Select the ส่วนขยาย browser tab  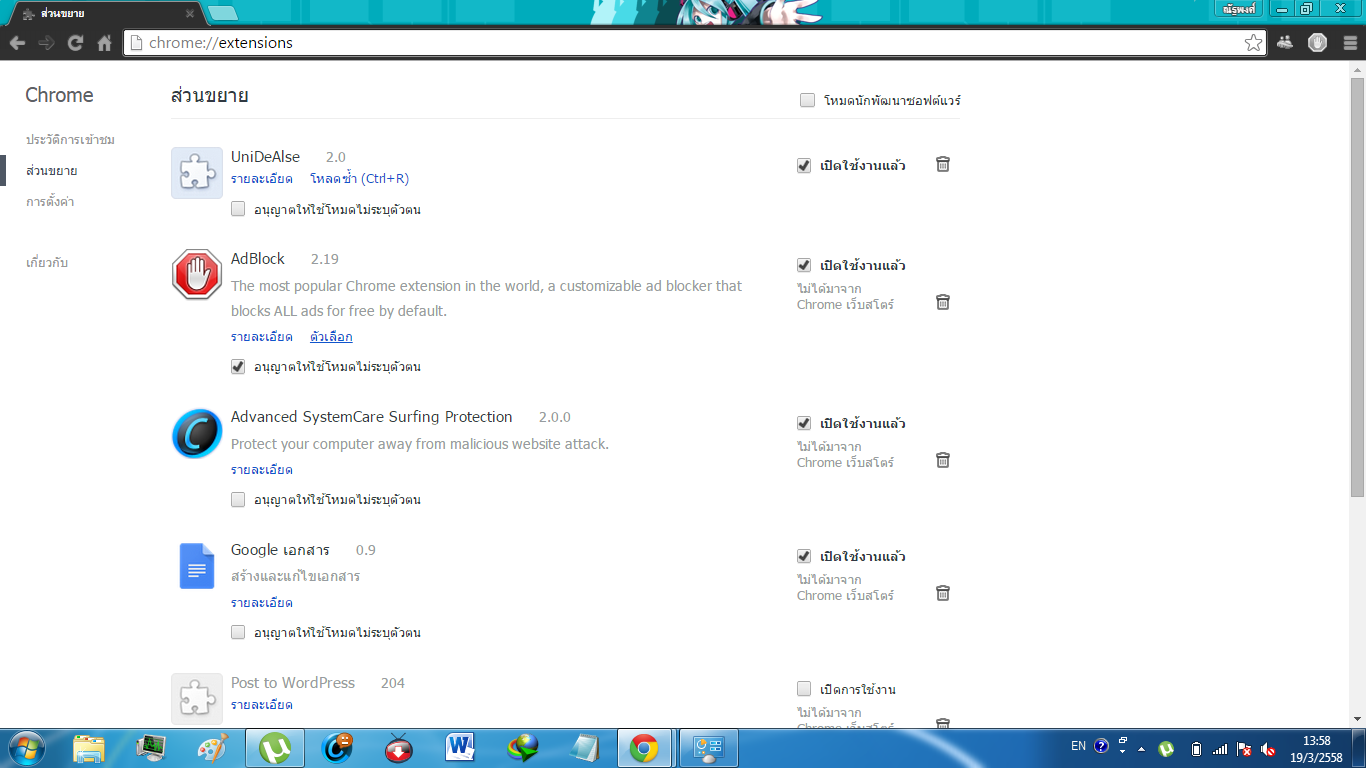[x=105, y=13]
